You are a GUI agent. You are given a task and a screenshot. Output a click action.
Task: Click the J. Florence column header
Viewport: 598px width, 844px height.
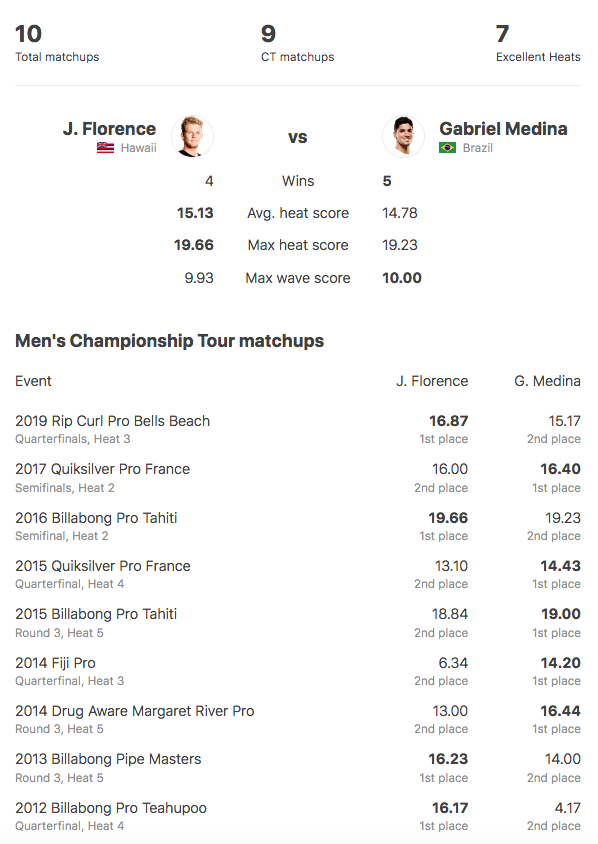point(432,381)
